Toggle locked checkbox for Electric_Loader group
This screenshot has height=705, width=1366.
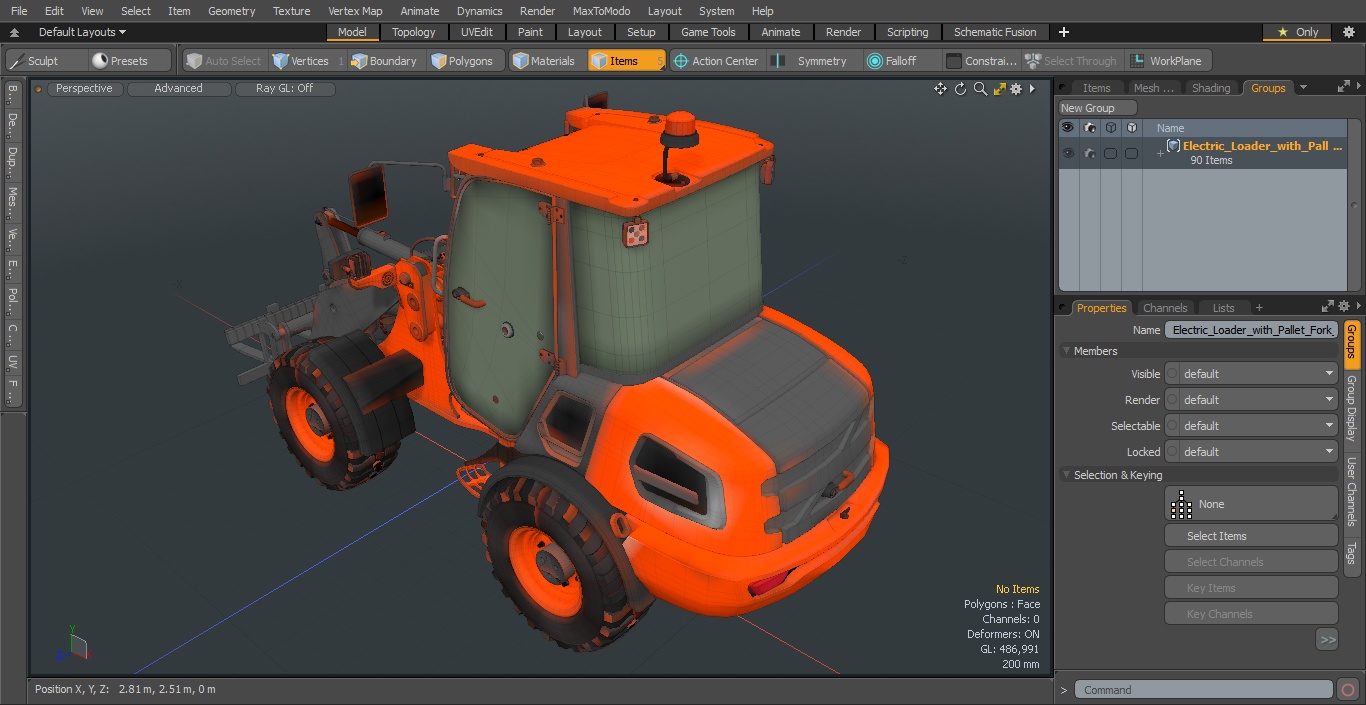pyautogui.click(x=1131, y=153)
